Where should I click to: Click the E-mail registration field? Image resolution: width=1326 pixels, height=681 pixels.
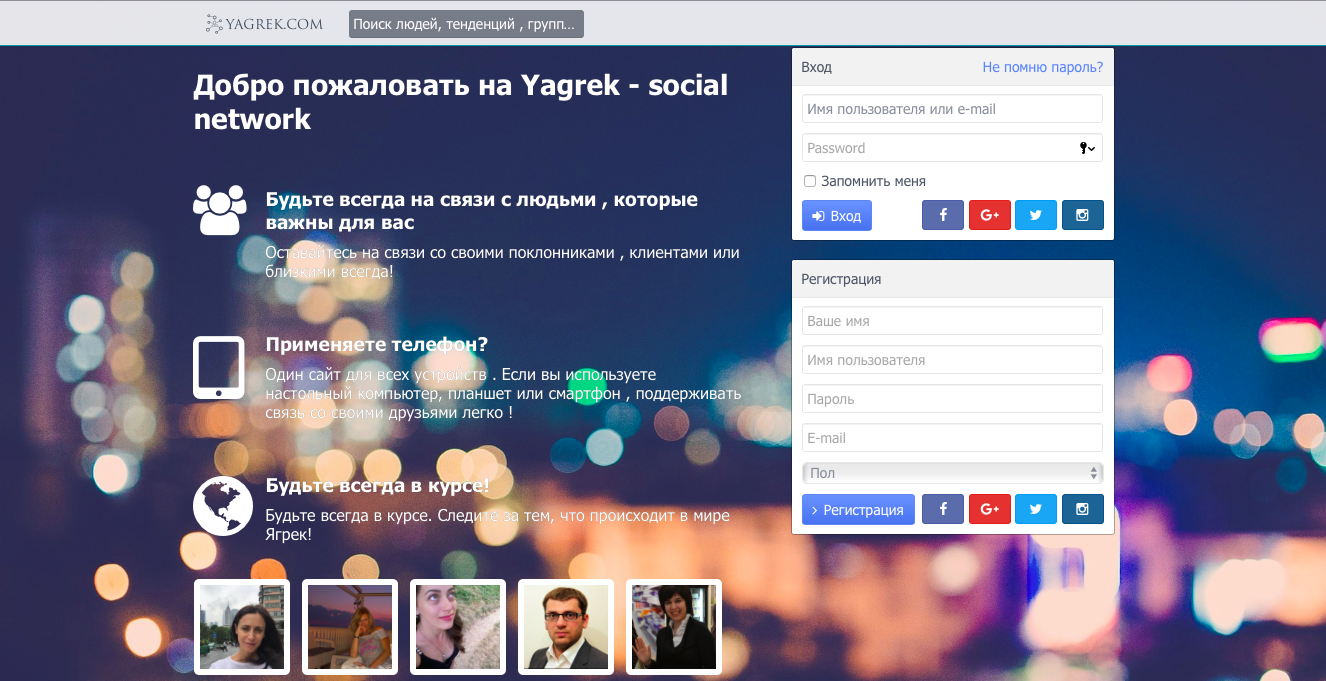pos(952,438)
